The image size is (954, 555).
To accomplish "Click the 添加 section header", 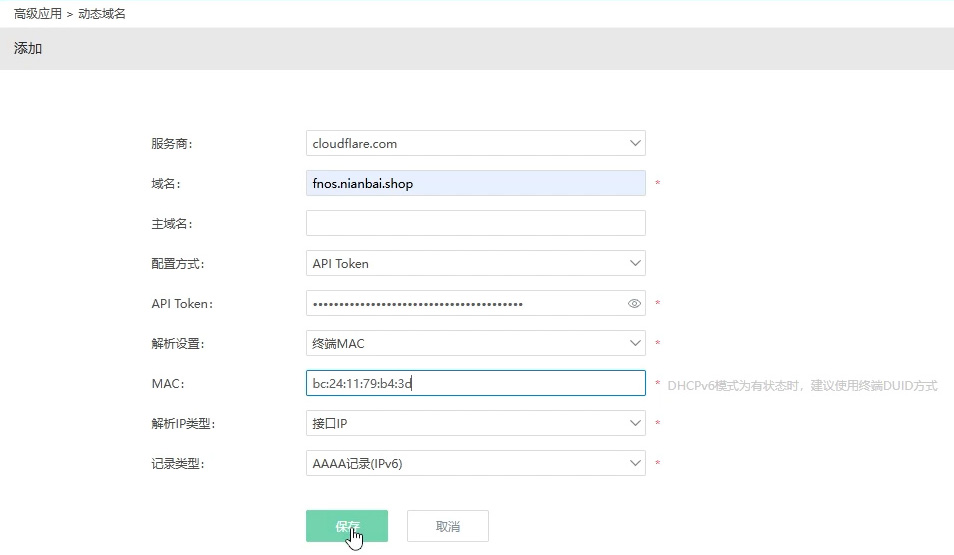I will [x=28, y=48].
